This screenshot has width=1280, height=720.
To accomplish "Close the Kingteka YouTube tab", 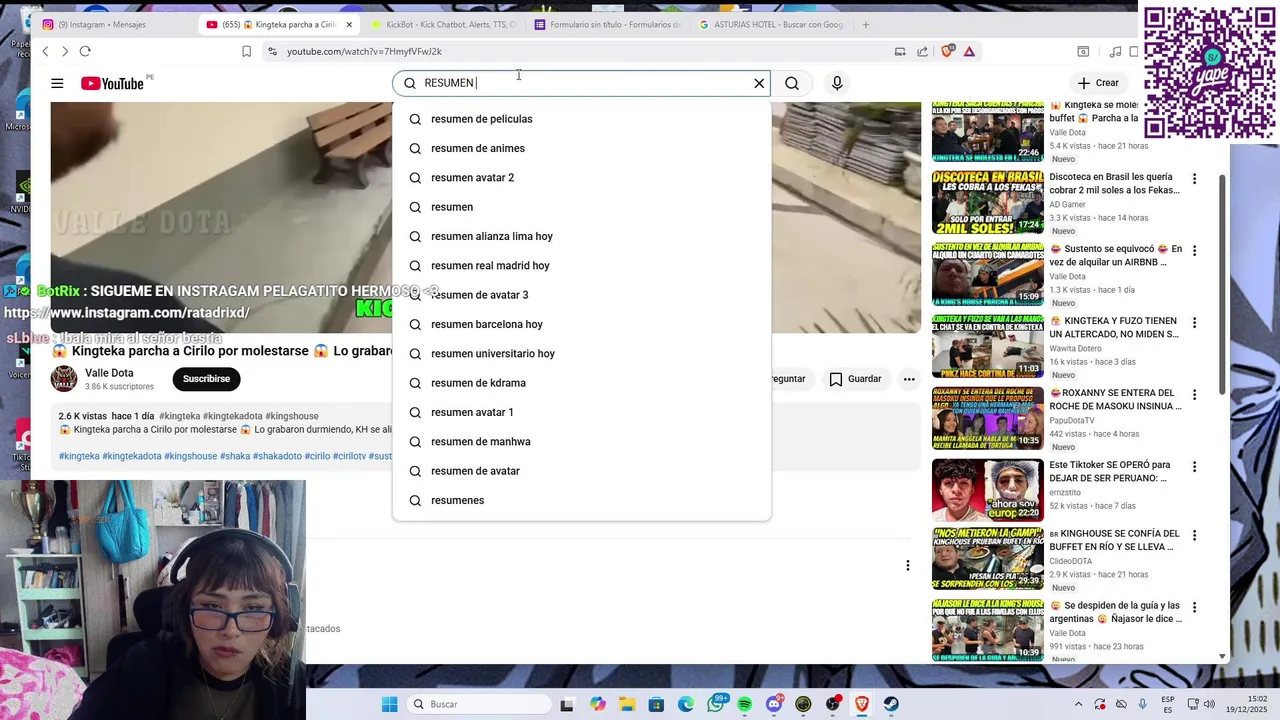I will click(349, 24).
